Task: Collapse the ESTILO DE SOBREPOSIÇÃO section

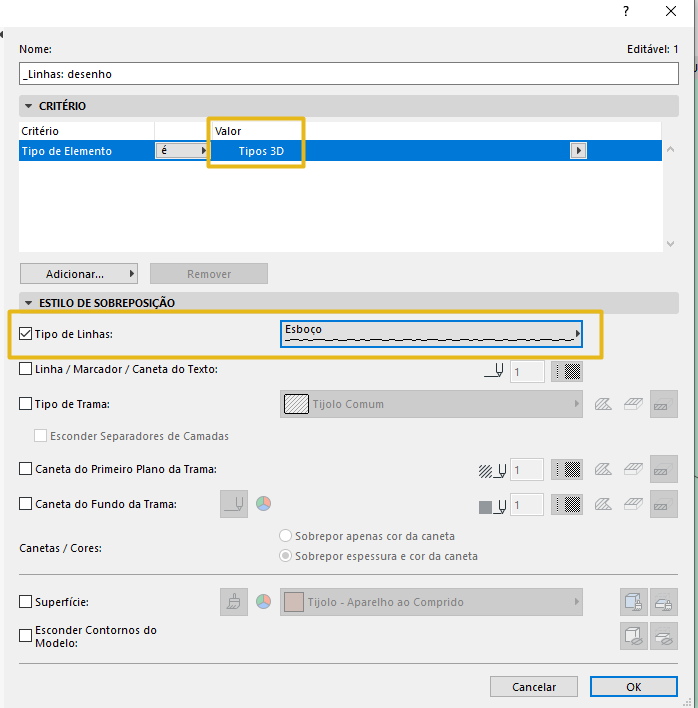Action: pos(28,303)
